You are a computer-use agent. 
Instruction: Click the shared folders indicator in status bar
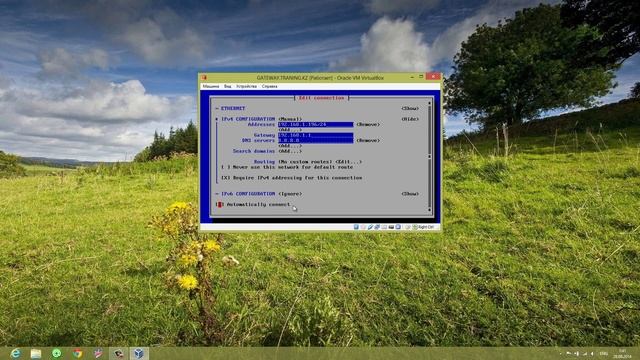[384, 227]
